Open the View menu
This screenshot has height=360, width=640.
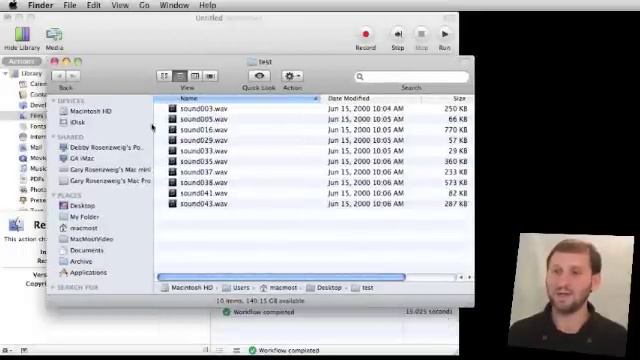point(120,5)
